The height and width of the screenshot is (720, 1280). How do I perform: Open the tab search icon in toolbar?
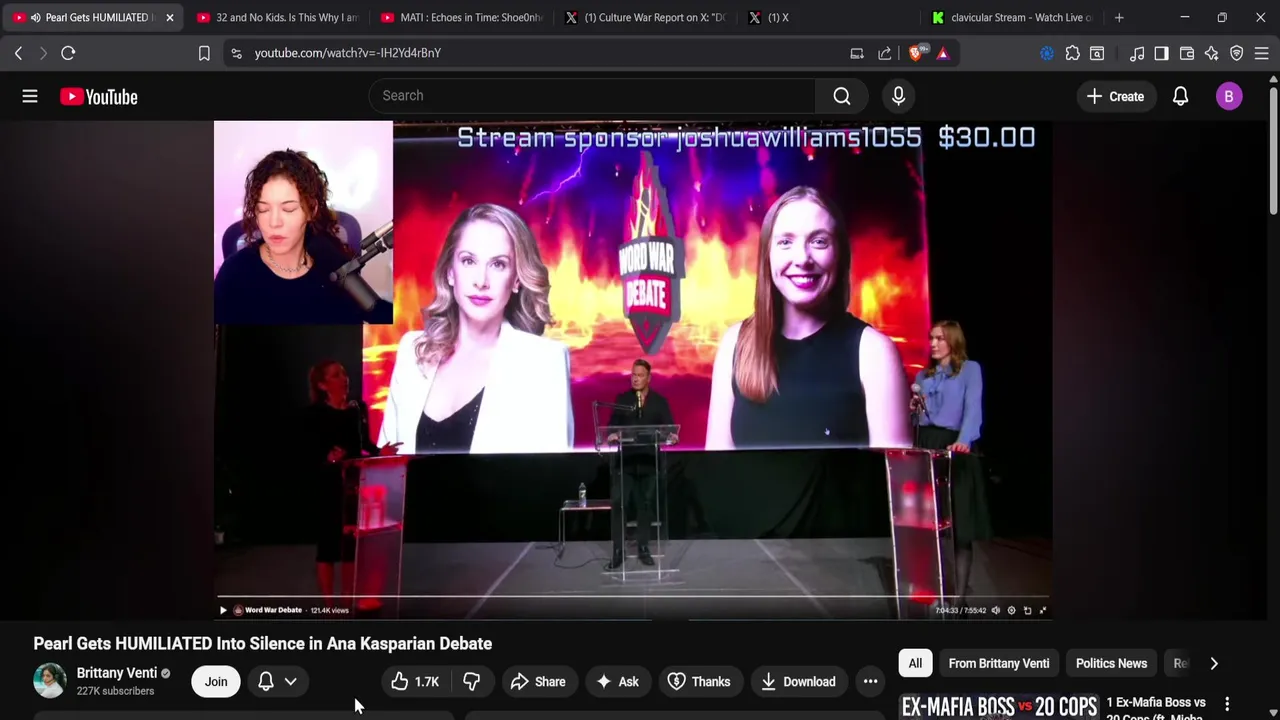tap(1097, 53)
